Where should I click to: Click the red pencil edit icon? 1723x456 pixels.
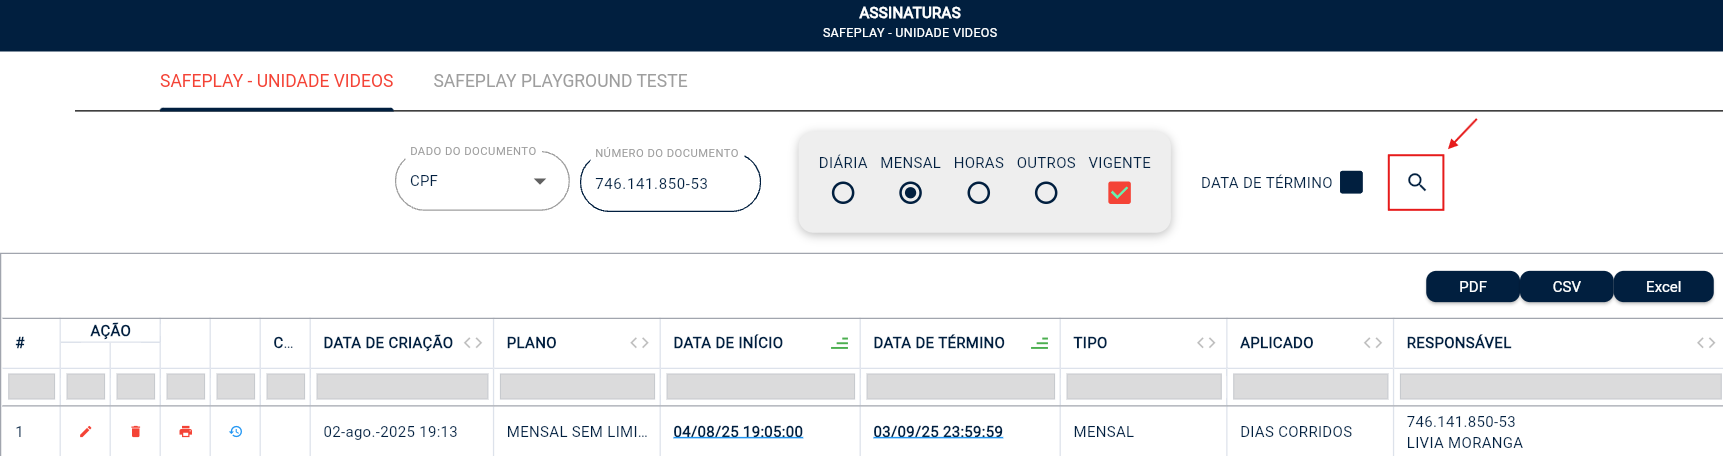point(86,432)
